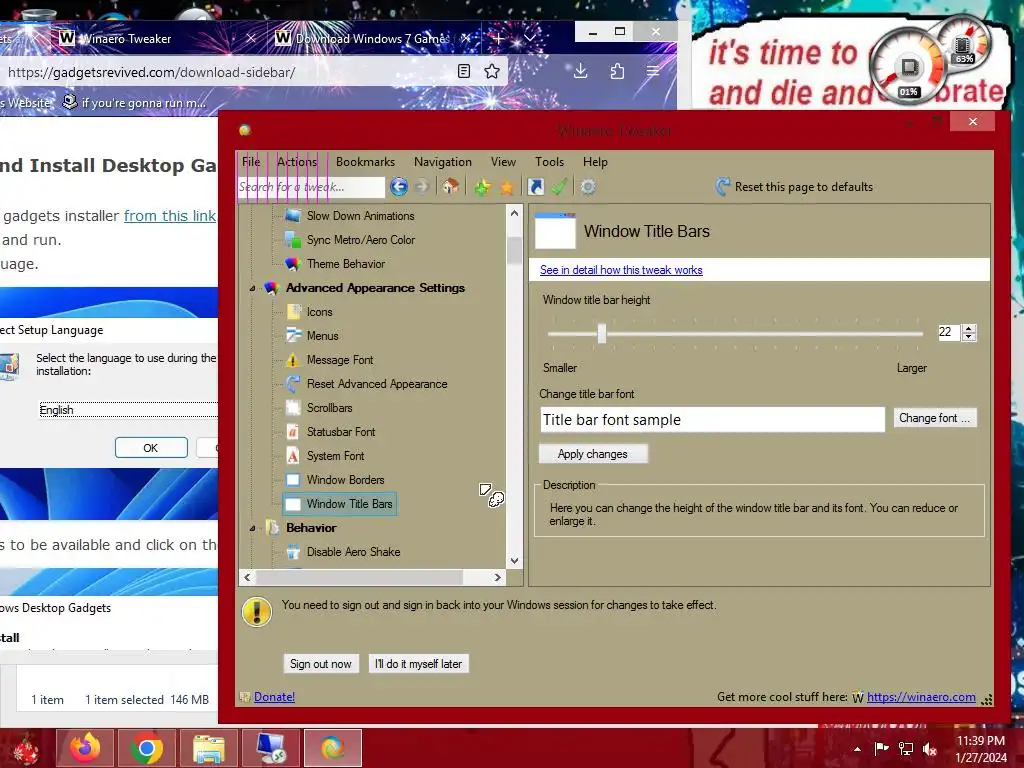This screenshot has height=768, width=1024.
Task: Open the https://winaero.com link
Action: coord(921,697)
